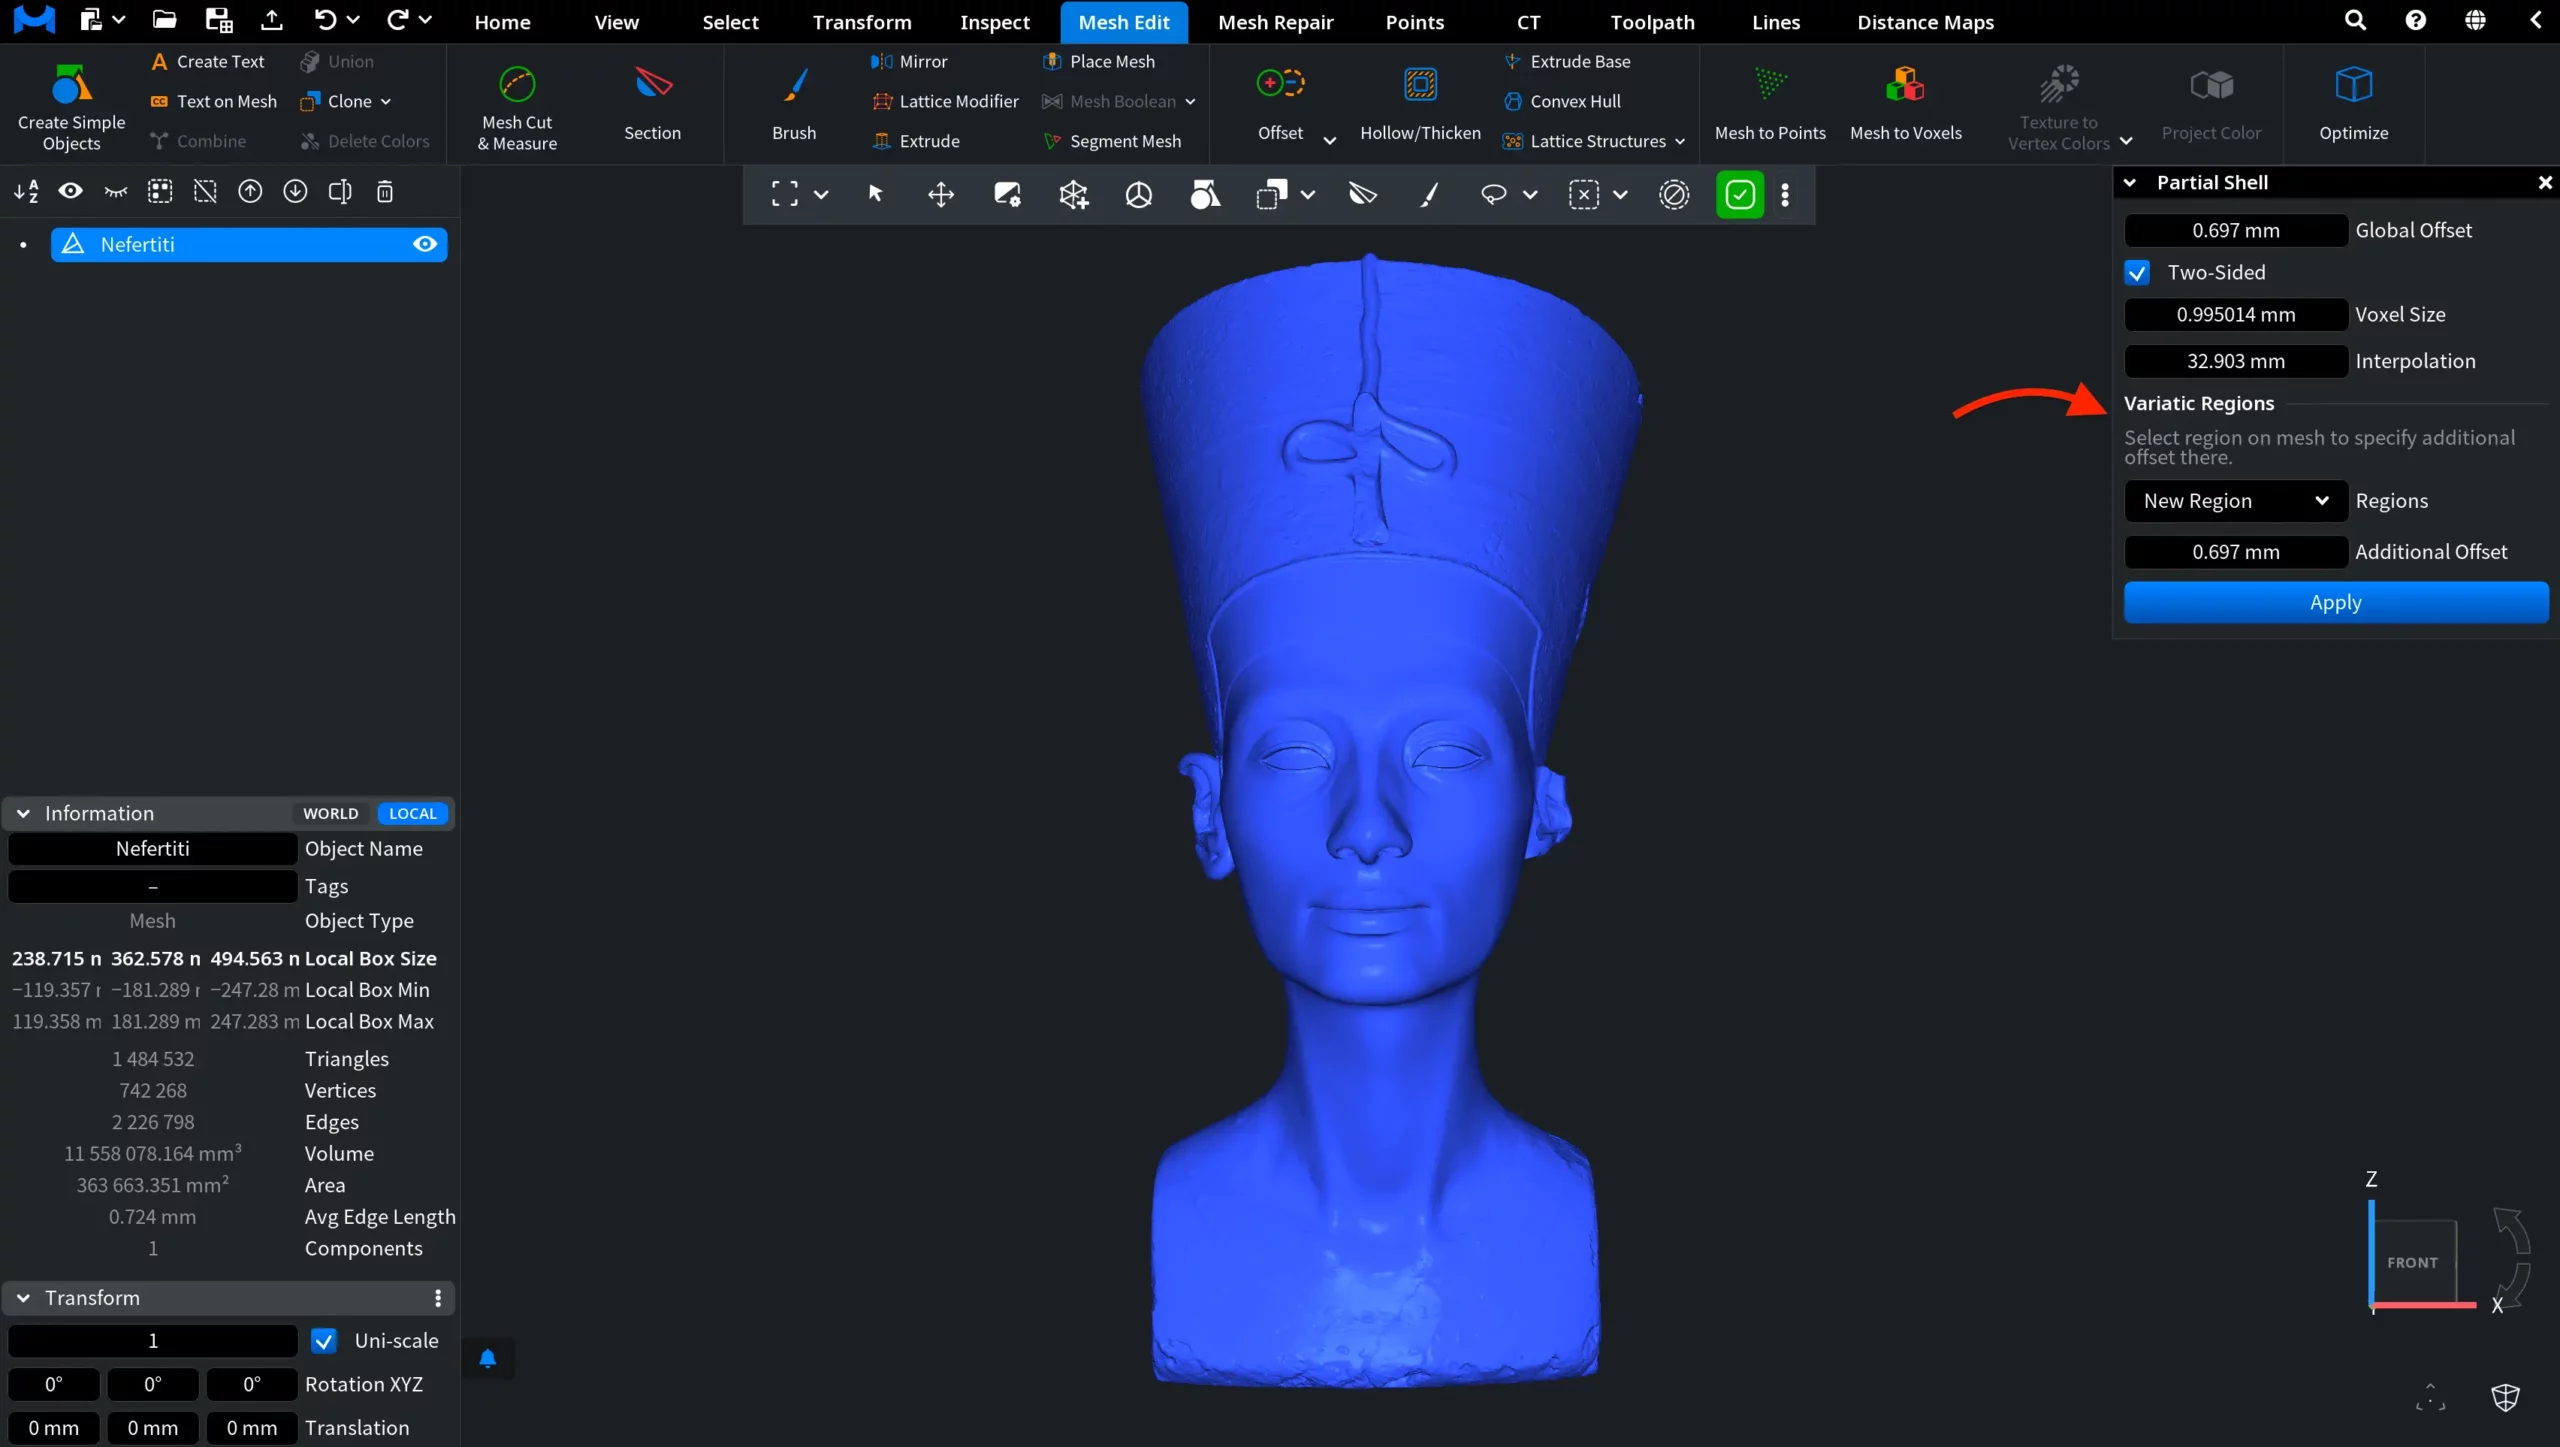Sort the object list alphabetically
2560x1447 pixels.
[26, 191]
